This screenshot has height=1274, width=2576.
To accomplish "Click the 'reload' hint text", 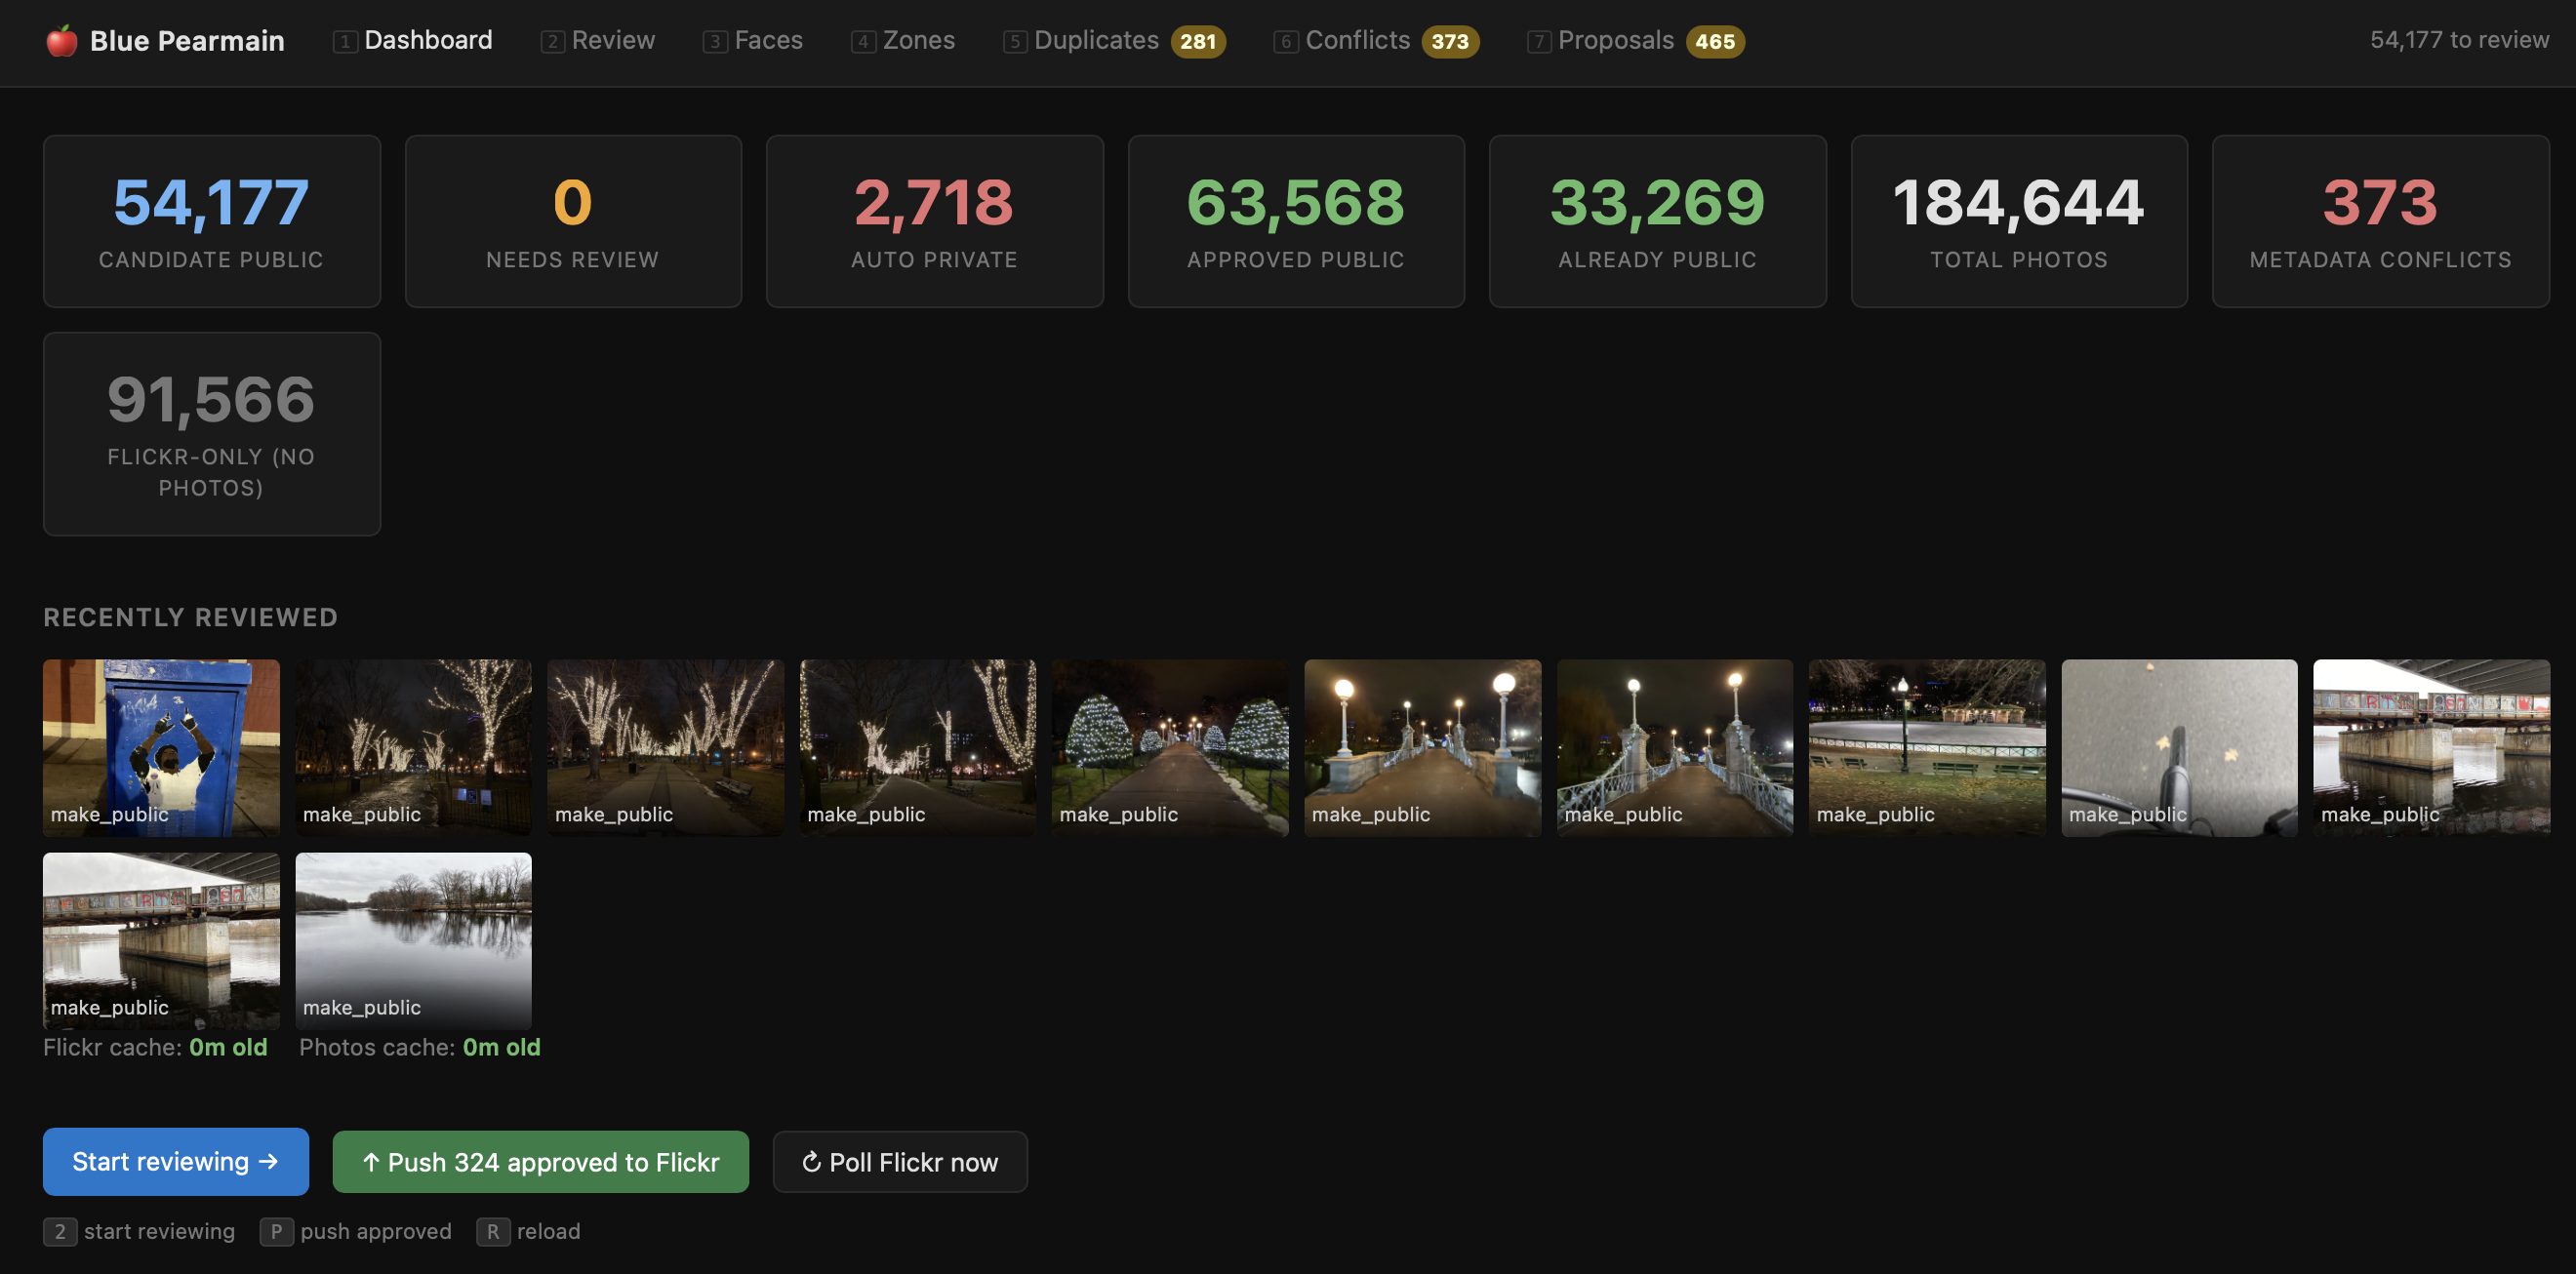I will coord(548,1231).
